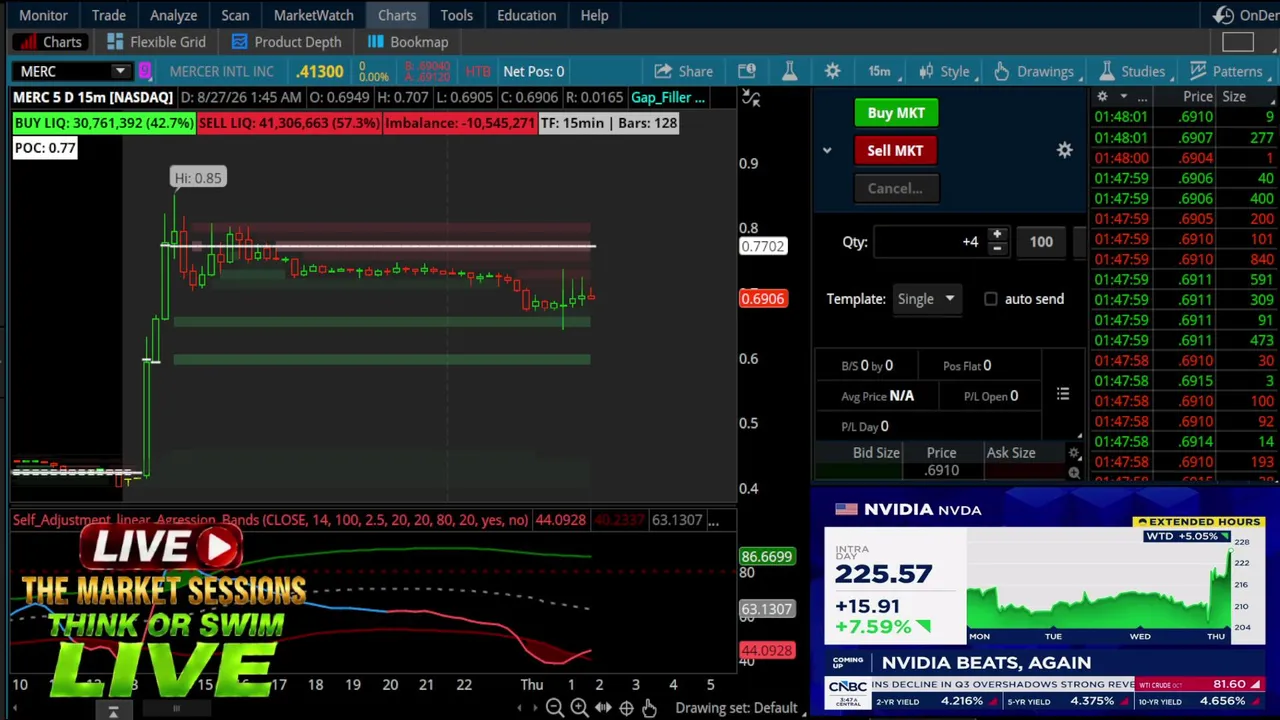This screenshot has width=1280, height=720.
Task: Open the Trade tab
Action: (x=109, y=15)
